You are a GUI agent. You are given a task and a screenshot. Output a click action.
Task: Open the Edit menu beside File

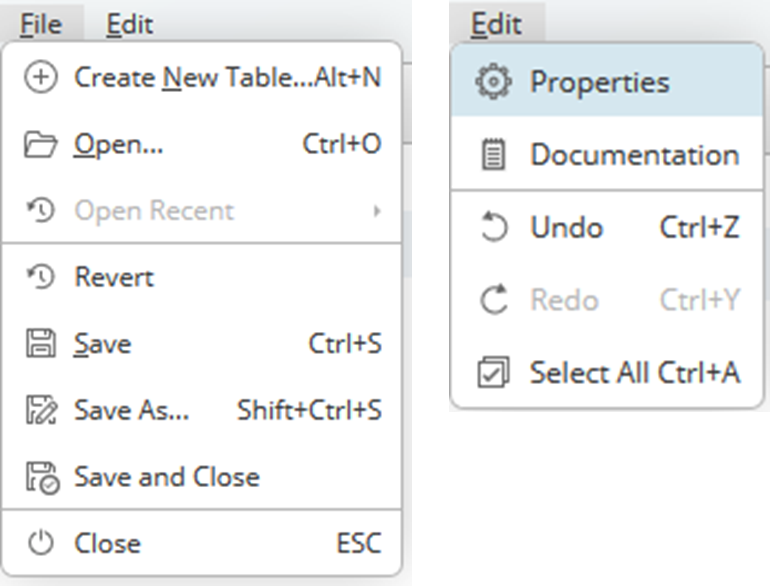tap(130, 24)
